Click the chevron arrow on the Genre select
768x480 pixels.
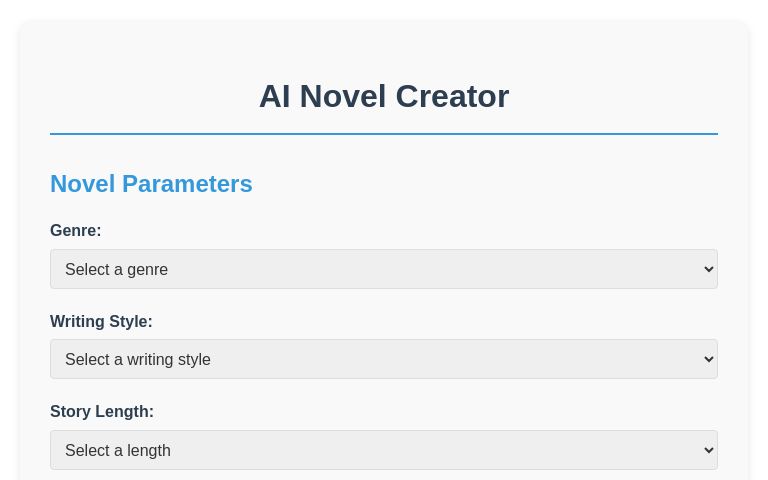click(709, 269)
